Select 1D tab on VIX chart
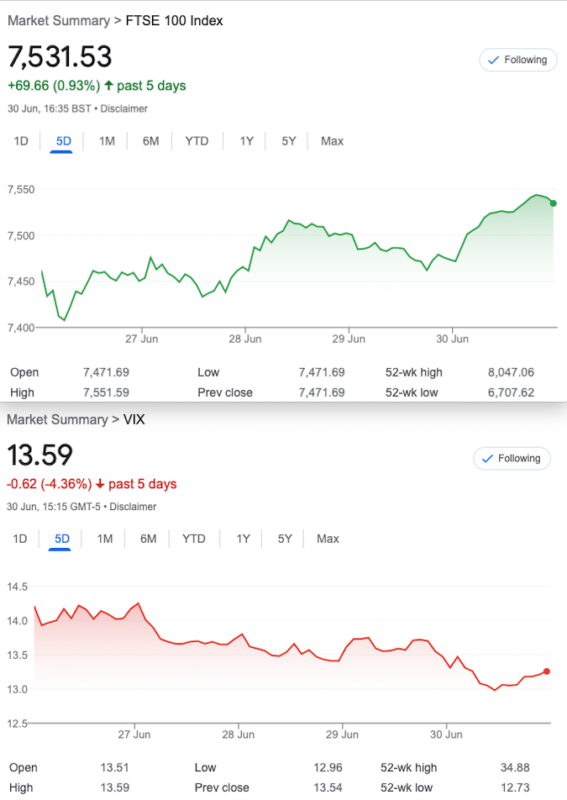Image resolution: width=567 pixels, height=800 pixels. coord(20,539)
